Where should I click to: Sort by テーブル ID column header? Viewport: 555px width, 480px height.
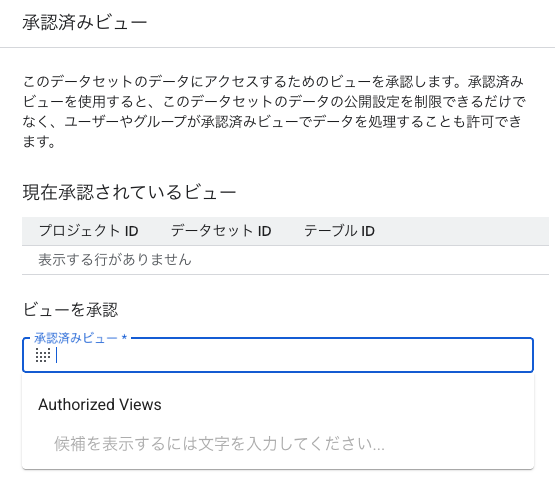[x=339, y=231]
